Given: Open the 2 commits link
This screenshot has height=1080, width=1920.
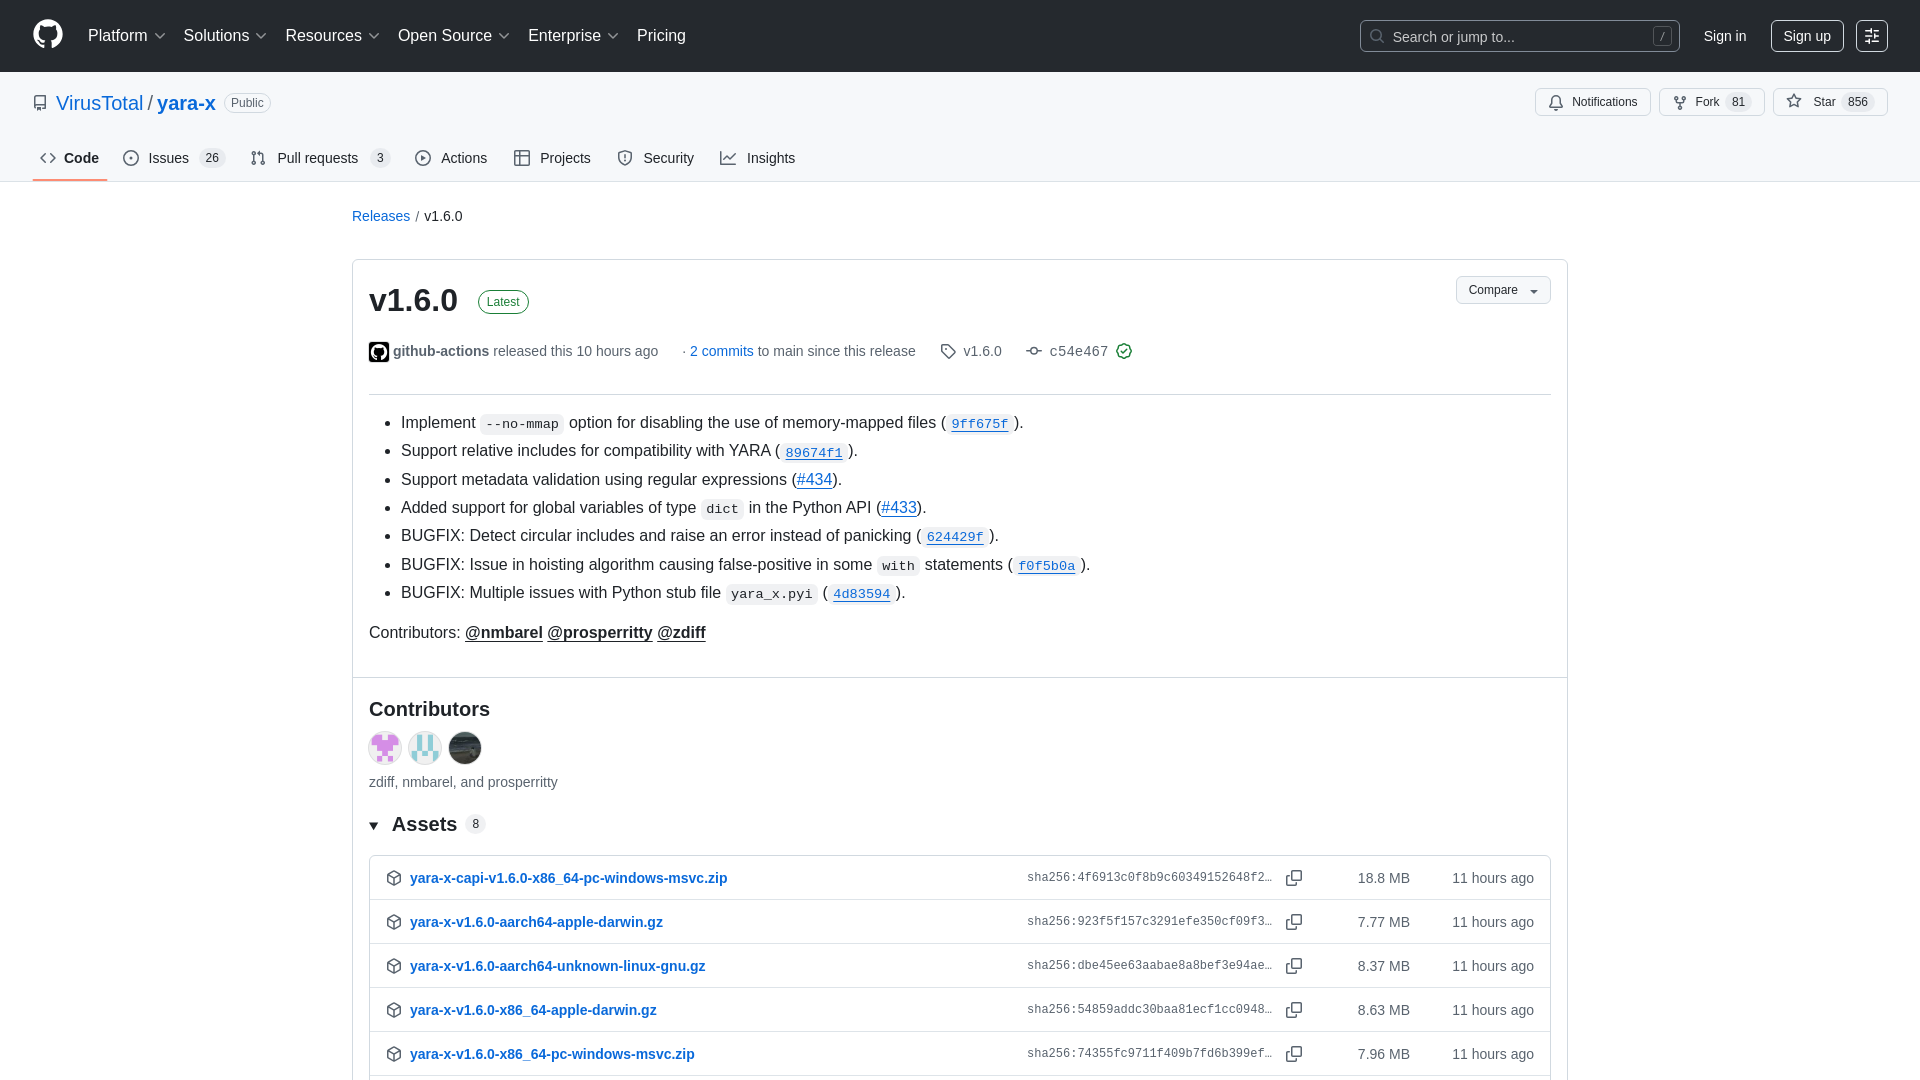Looking at the screenshot, I should point(722,351).
